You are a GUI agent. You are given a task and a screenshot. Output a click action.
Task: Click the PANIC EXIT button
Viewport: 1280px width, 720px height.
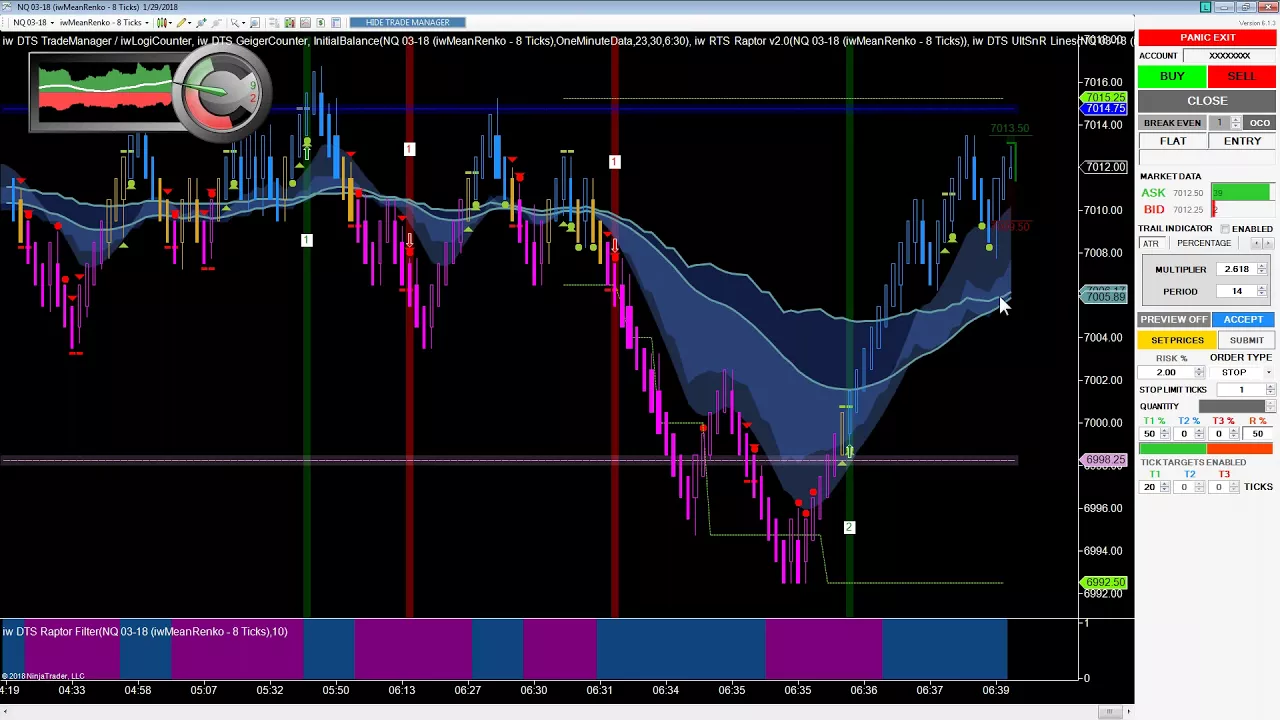[x=1207, y=38]
